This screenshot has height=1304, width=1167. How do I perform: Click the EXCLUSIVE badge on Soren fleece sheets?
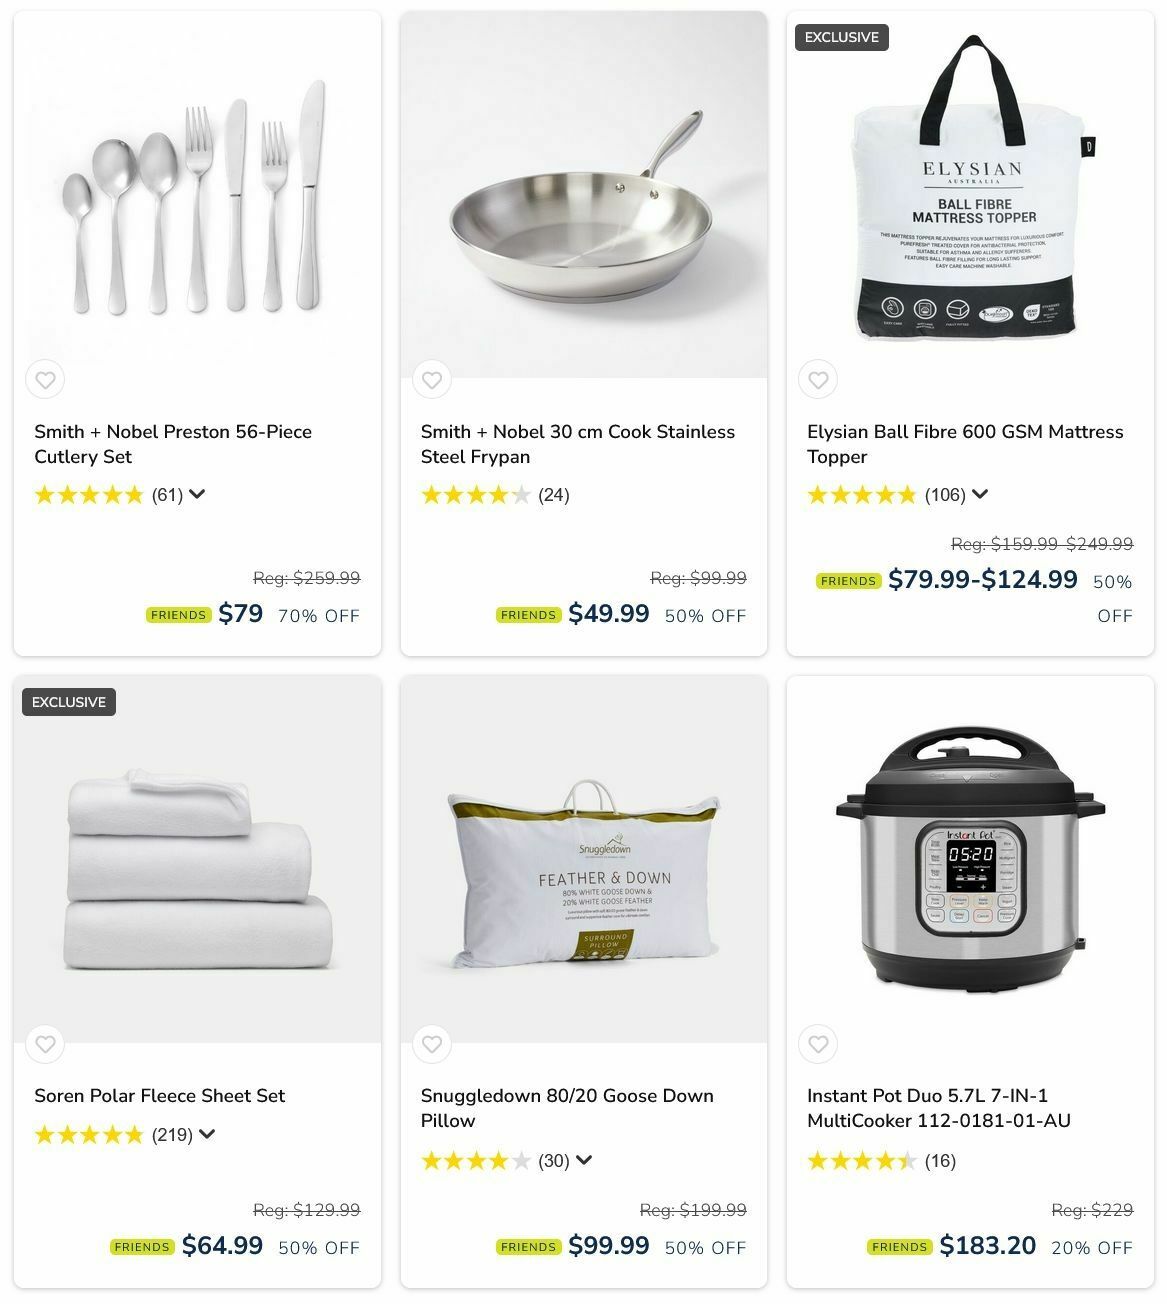[x=69, y=702]
